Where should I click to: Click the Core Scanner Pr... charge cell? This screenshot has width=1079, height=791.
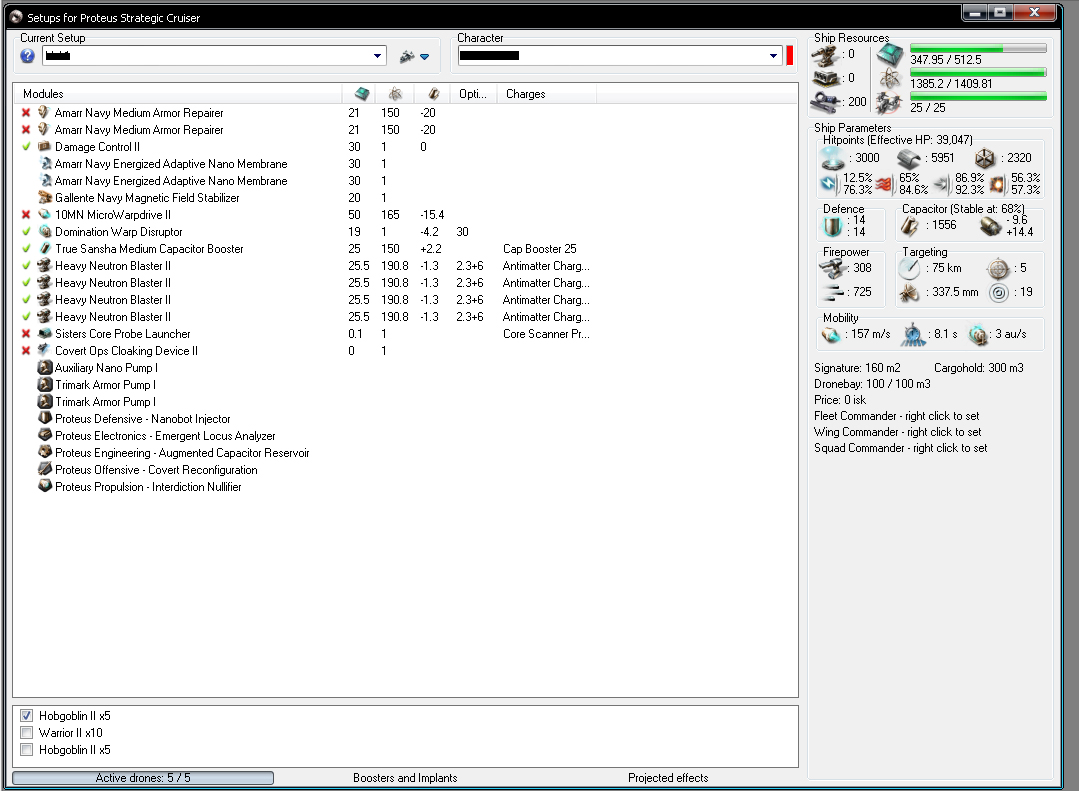(x=546, y=334)
